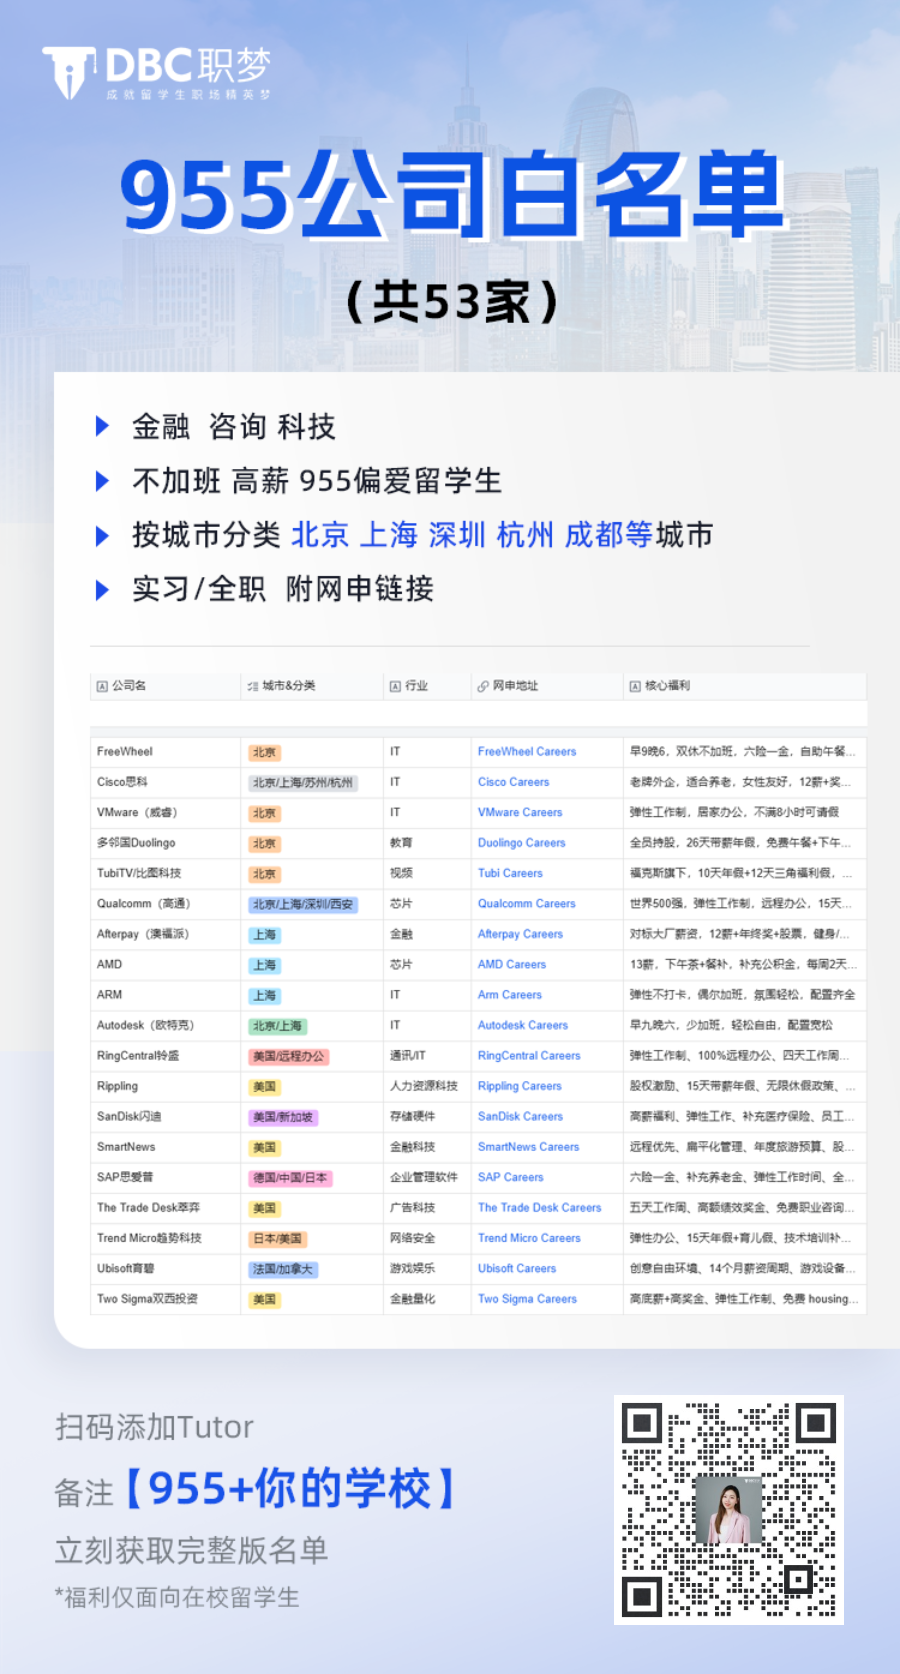Select the 游戏娱乐 industry cell
Image resolution: width=900 pixels, height=1674 pixels.
(x=427, y=1269)
